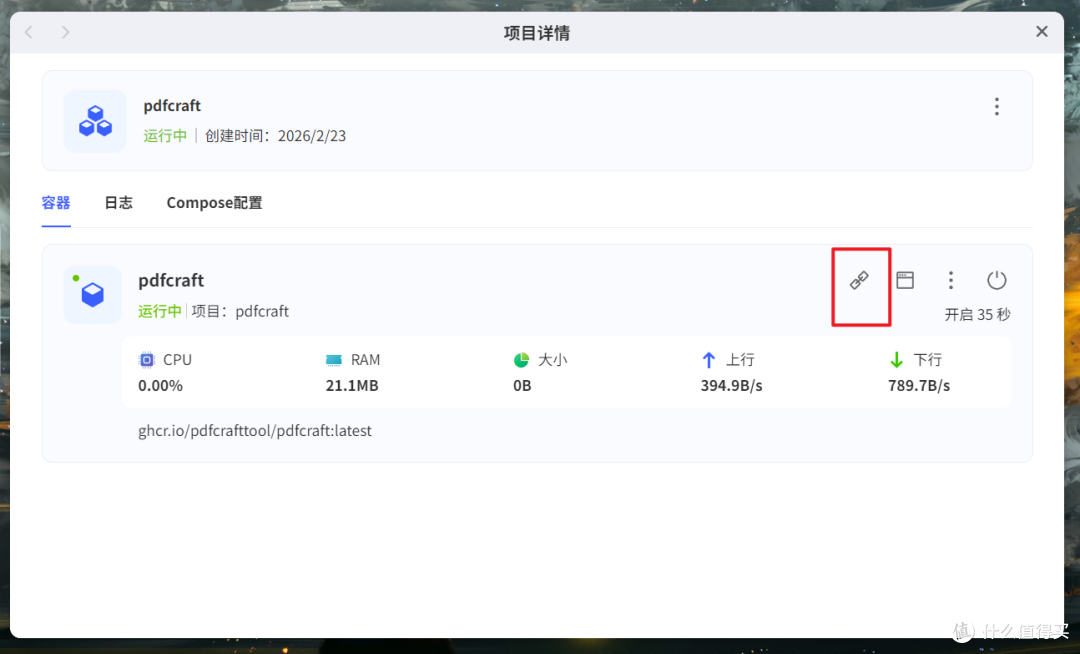Open the project header three-dot options menu

click(997, 106)
